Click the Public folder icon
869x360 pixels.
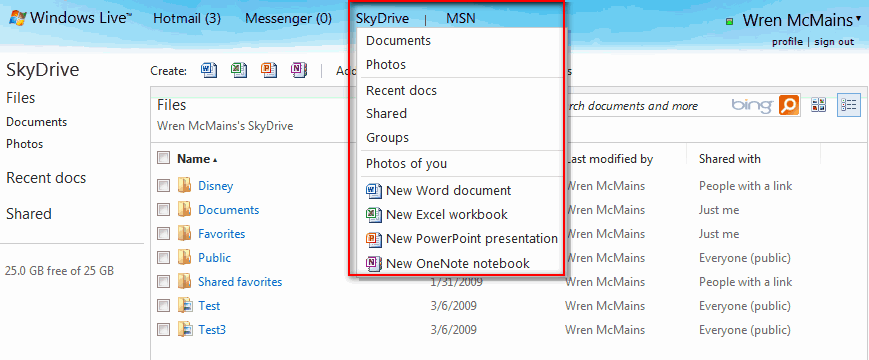tap(185, 258)
